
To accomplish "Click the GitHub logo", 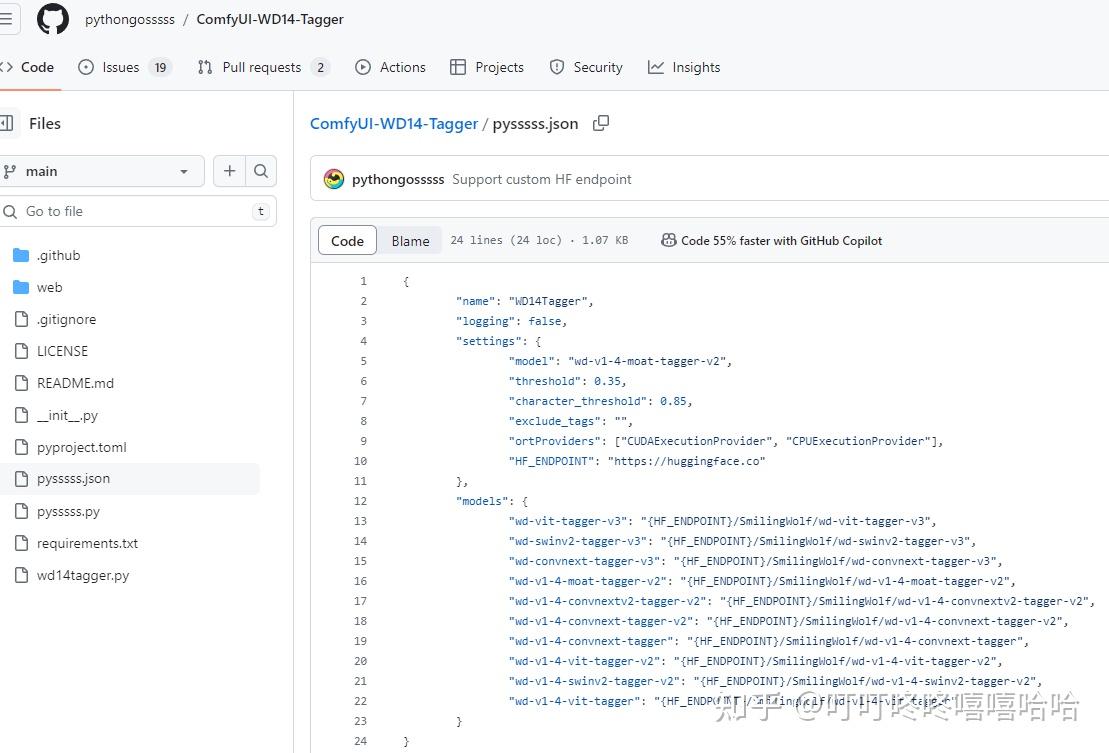I will coord(52,18).
